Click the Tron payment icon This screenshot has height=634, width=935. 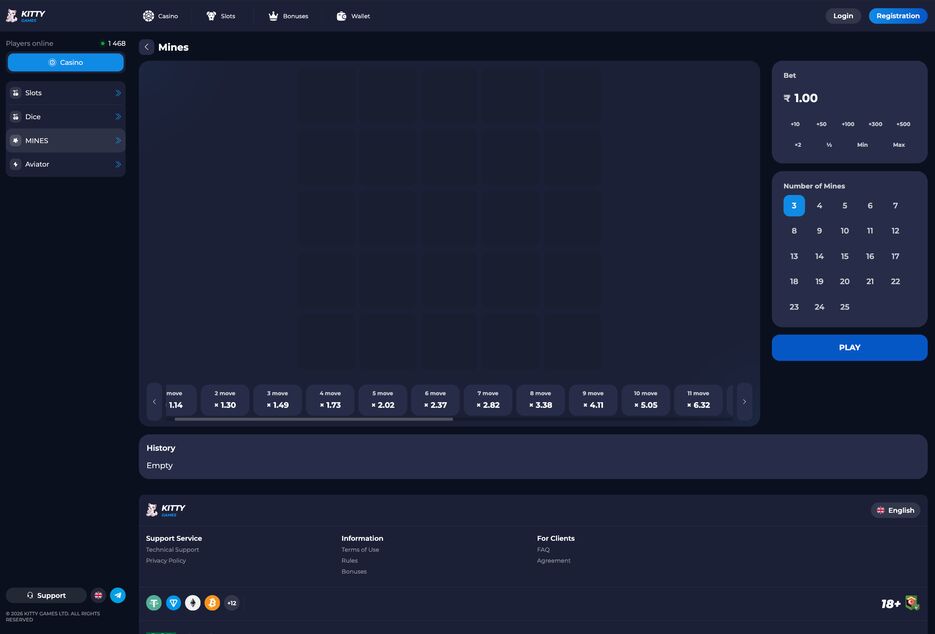tap(174, 603)
